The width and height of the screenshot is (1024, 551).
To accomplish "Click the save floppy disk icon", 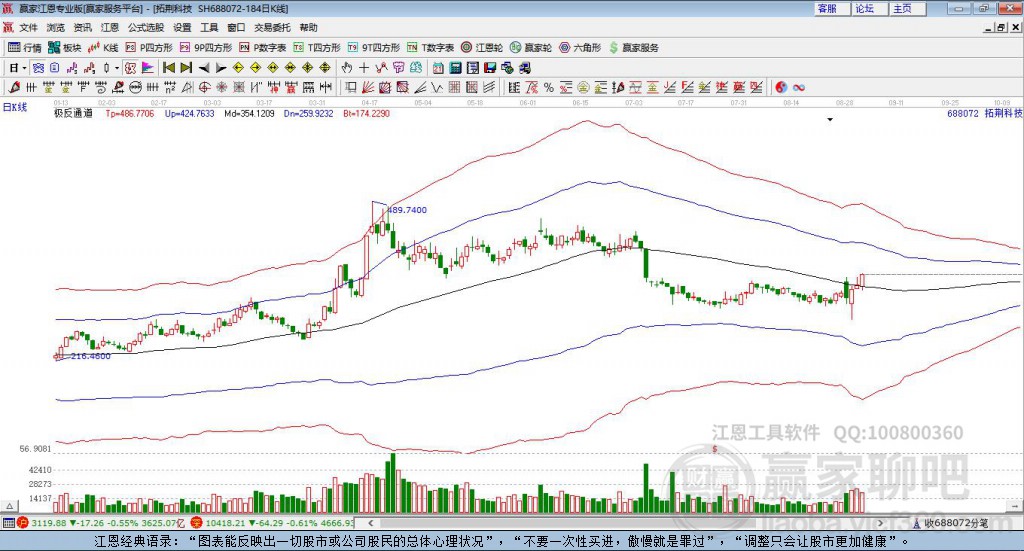I will 490,68.
